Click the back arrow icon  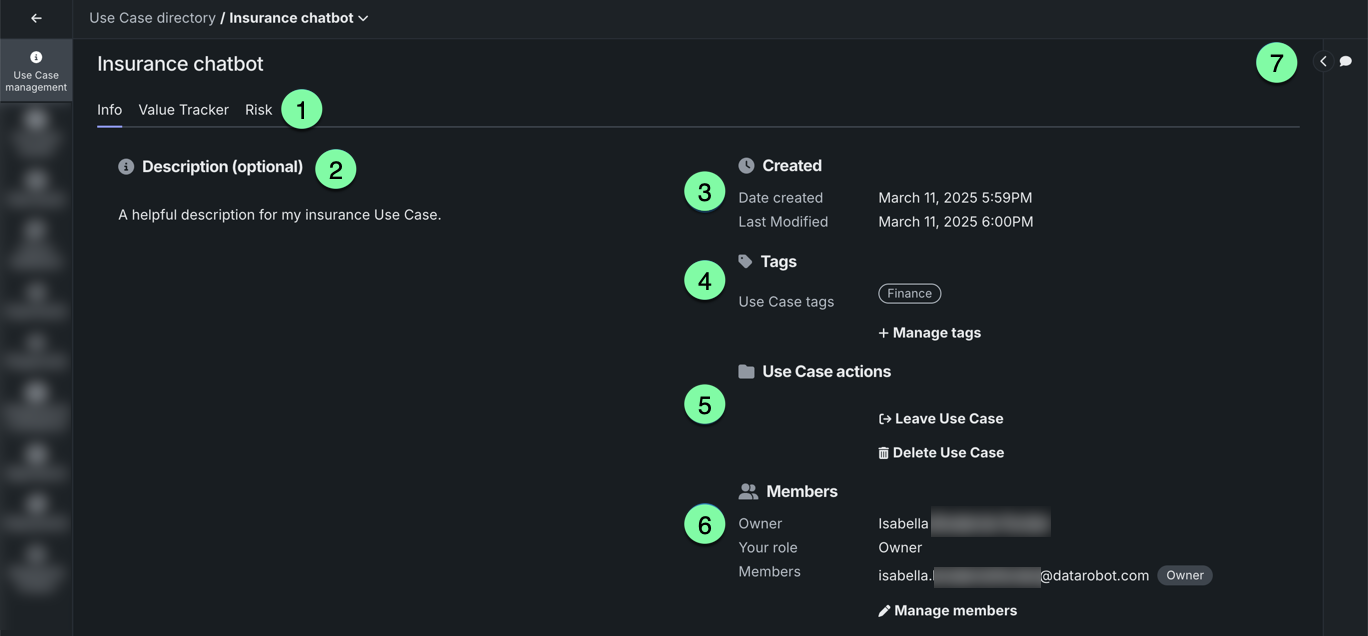pyautogui.click(x=36, y=18)
